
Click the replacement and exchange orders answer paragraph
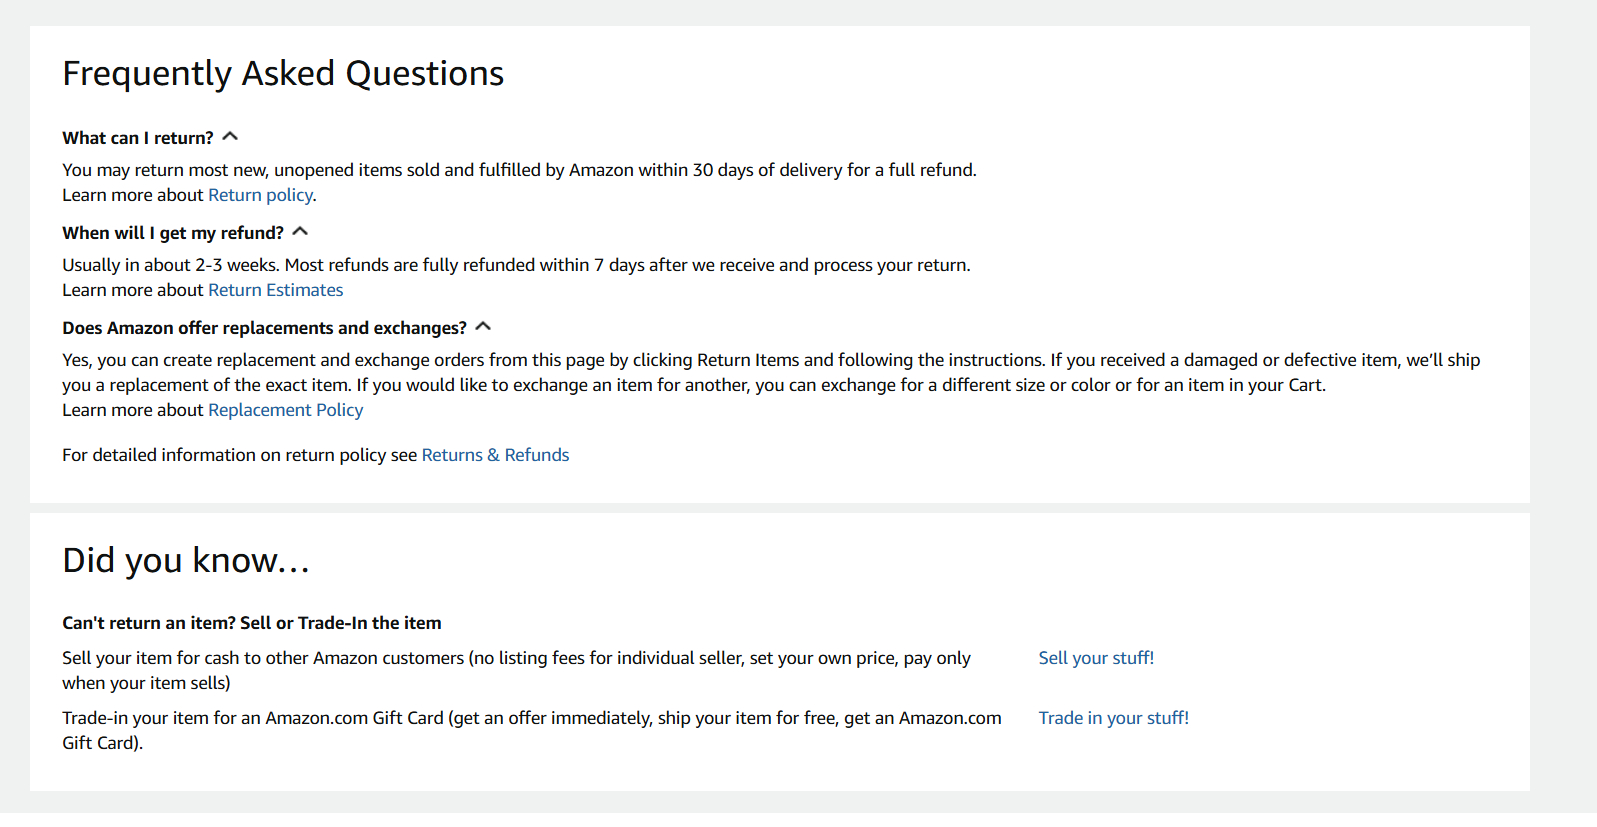pyautogui.click(x=770, y=372)
